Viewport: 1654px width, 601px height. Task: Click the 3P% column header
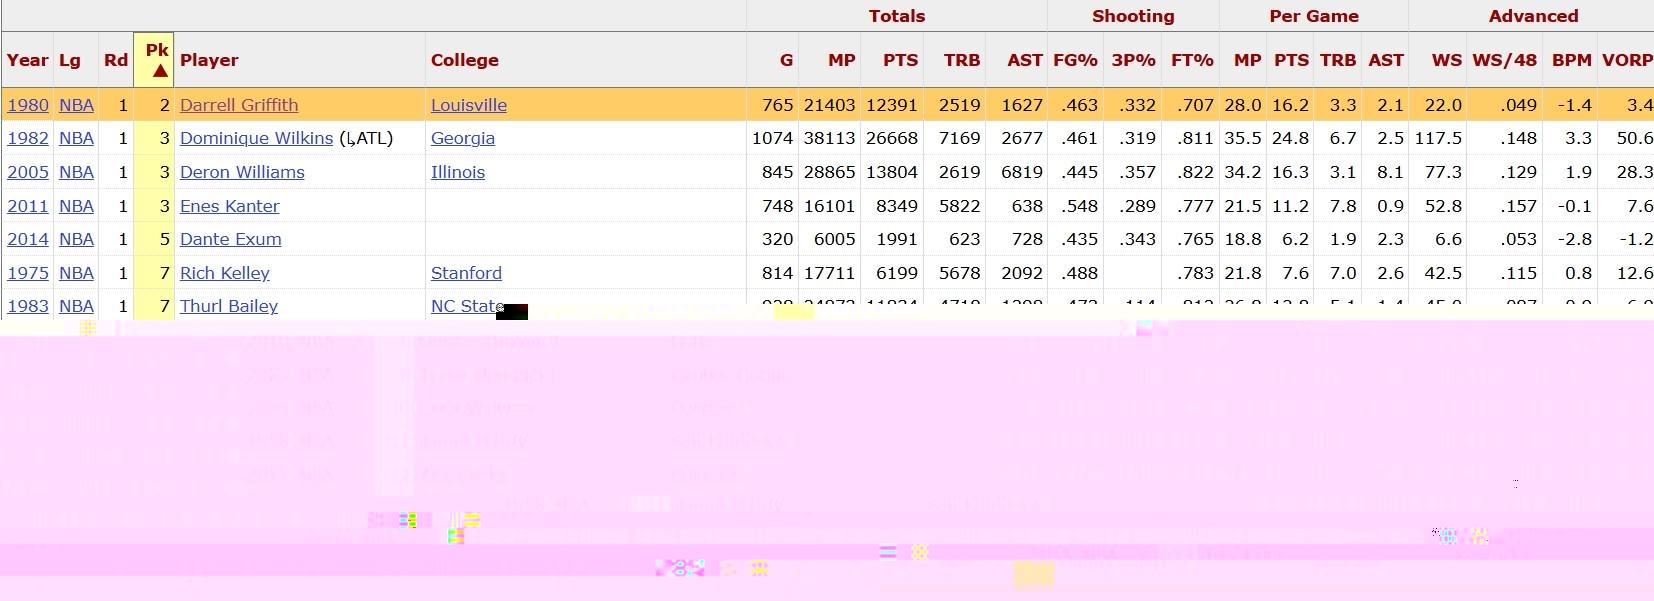coord(1133,60)
